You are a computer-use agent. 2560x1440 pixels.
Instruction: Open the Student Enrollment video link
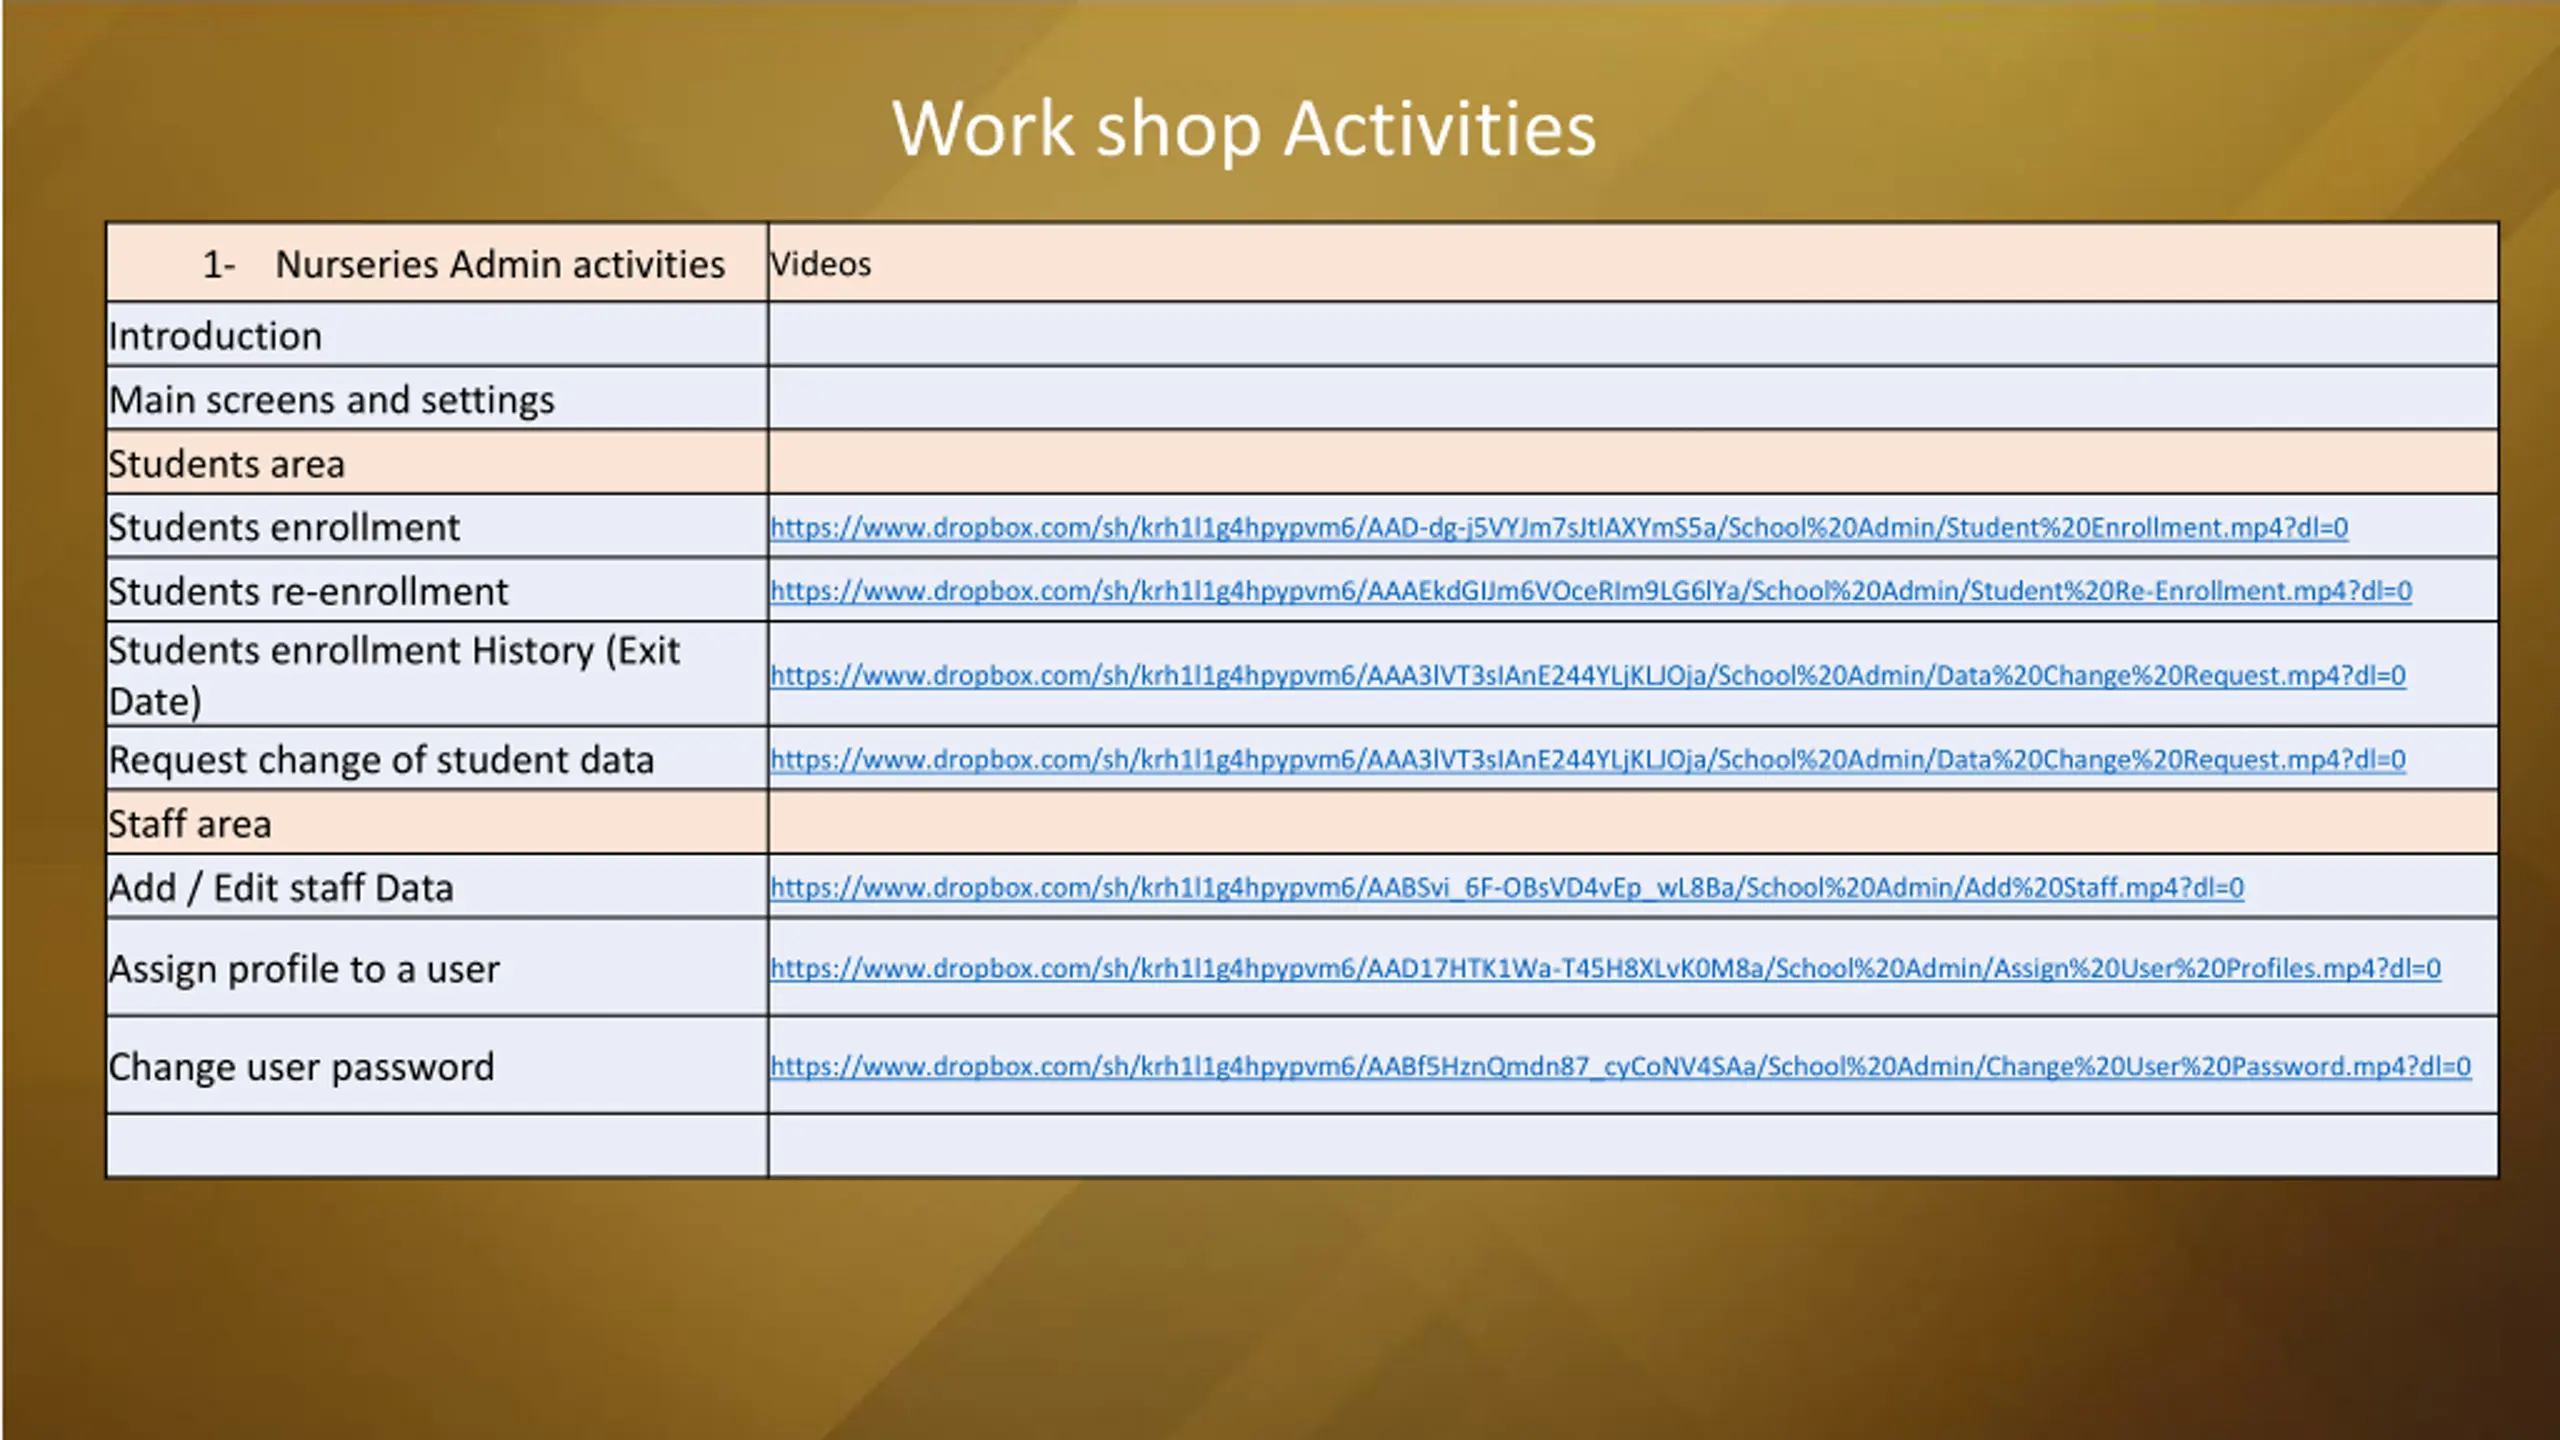(x=1558, y=527)
